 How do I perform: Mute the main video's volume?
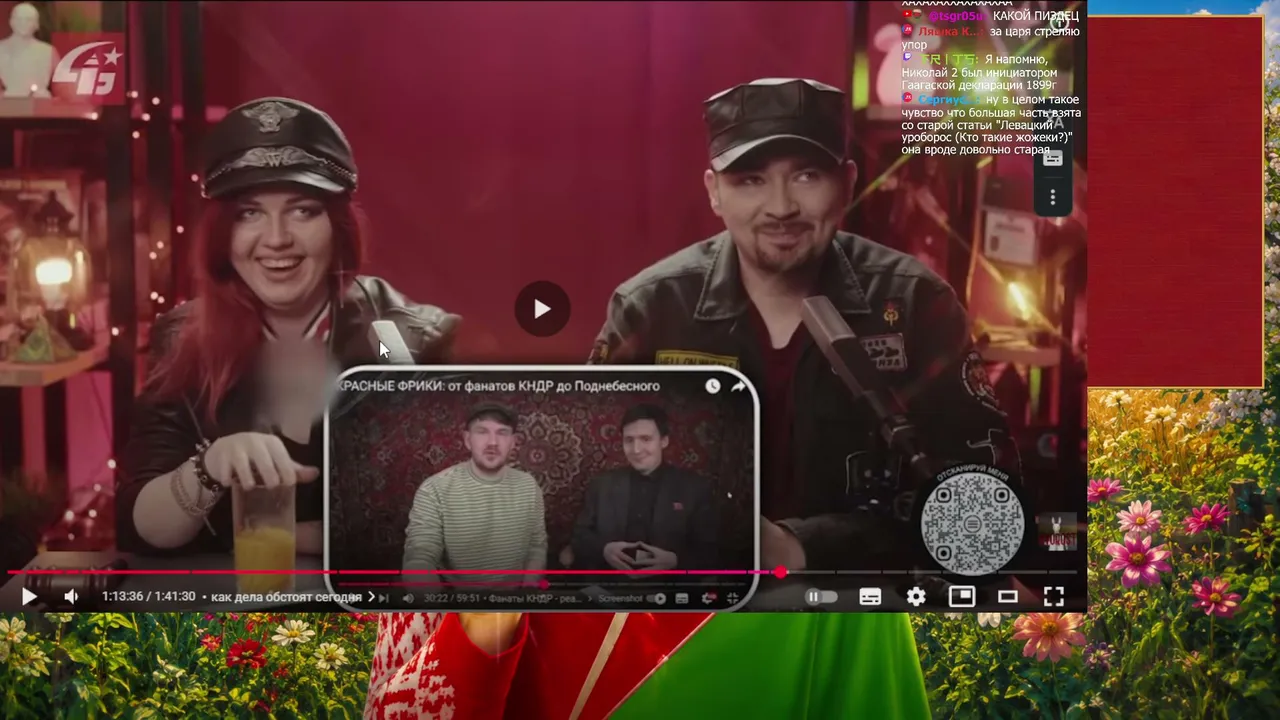point(71,597)
